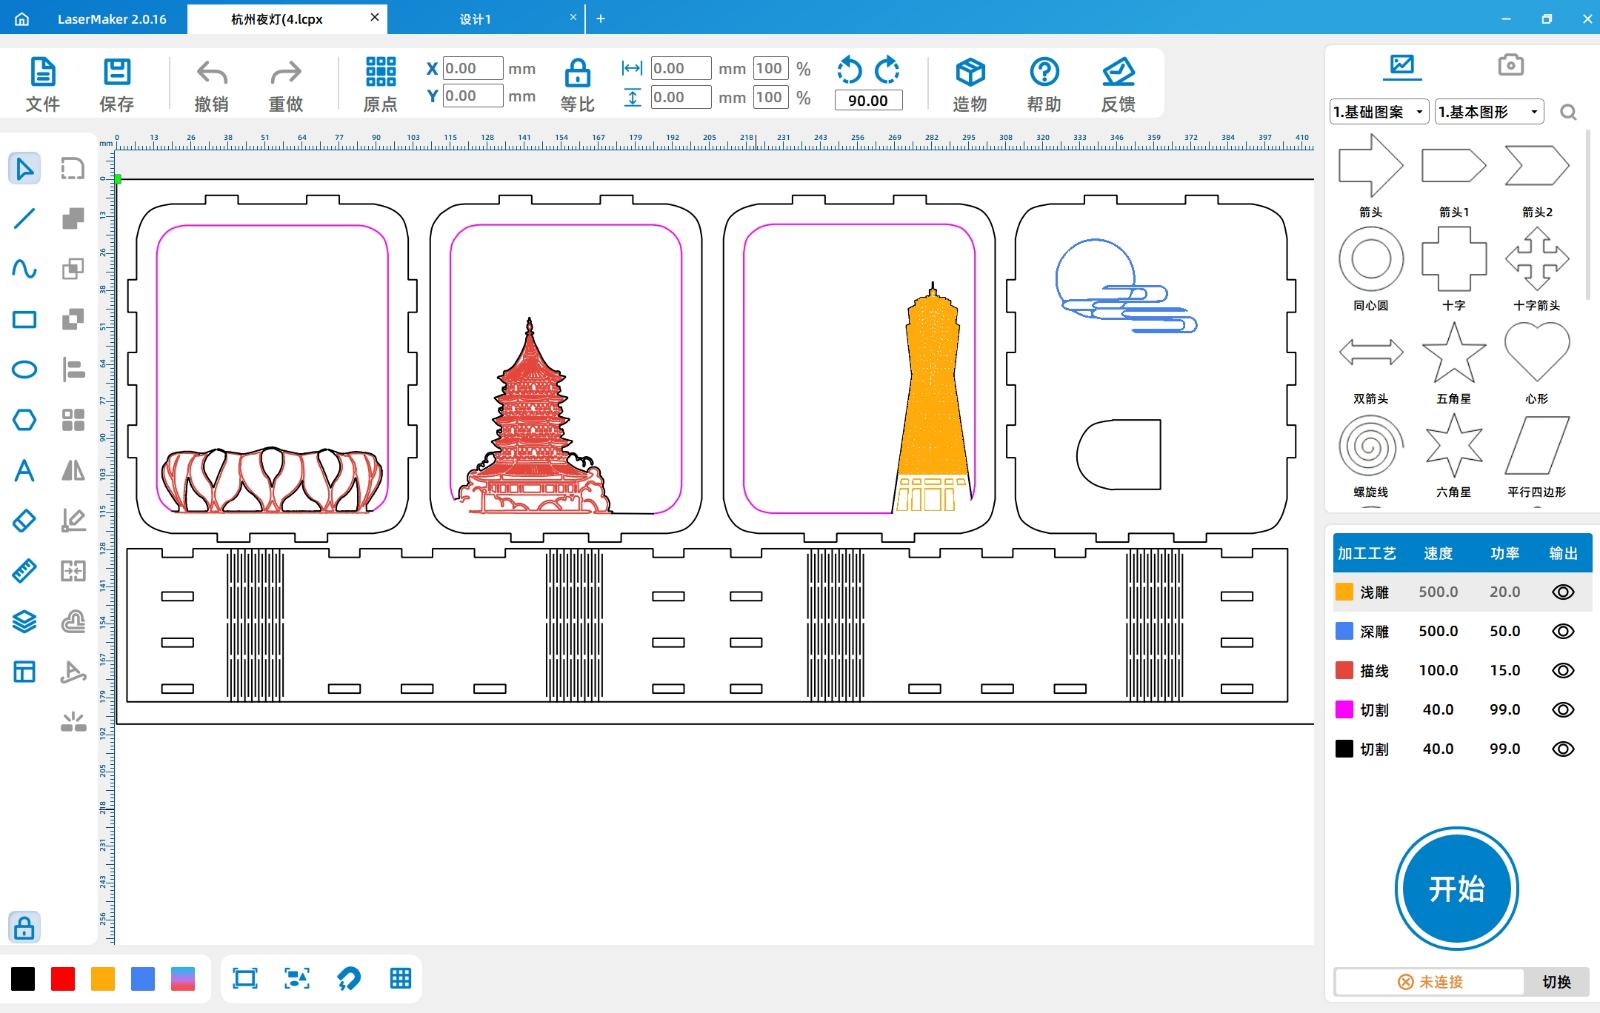Open the 1.基本图形 dropdown

click(1489, 112)
